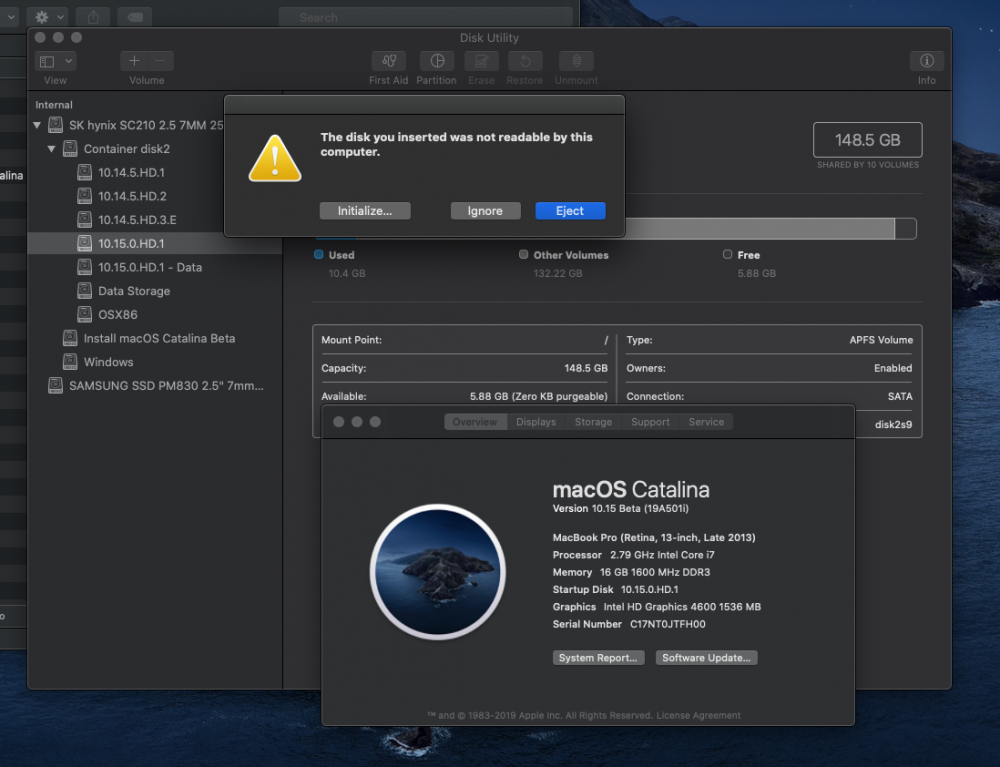This screenshot has height=767, width=1000.
Task: Click the add Volume plus button
Action: pos(134,61)
